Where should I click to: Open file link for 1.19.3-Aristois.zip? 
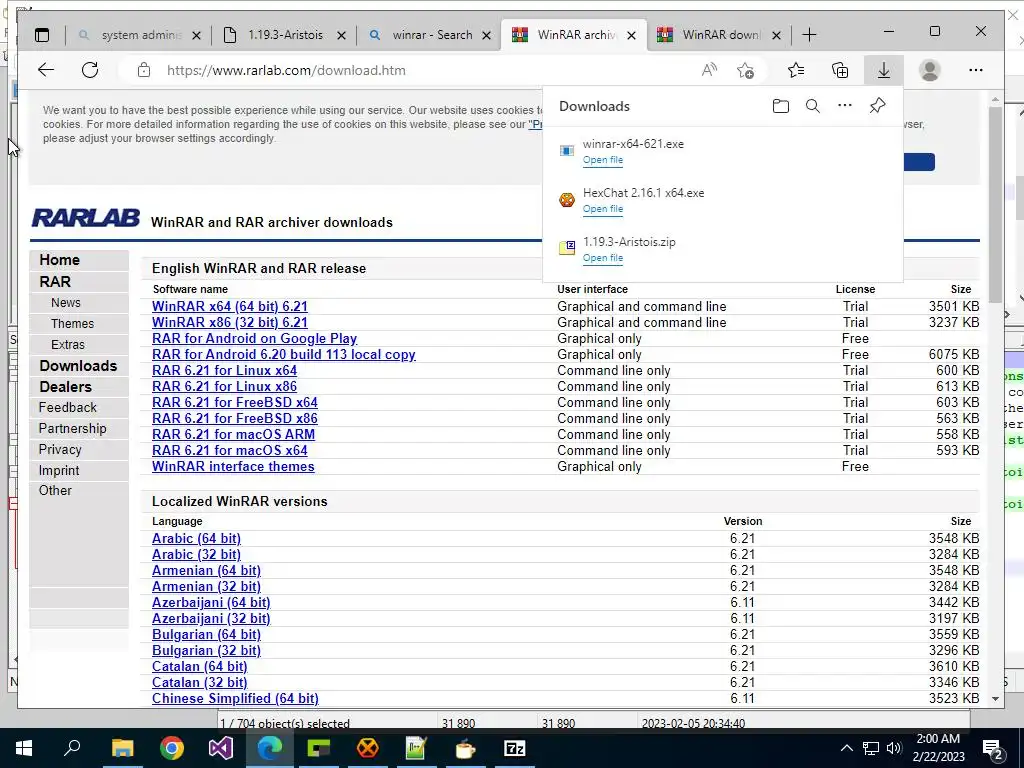click(x=602, y=258)
